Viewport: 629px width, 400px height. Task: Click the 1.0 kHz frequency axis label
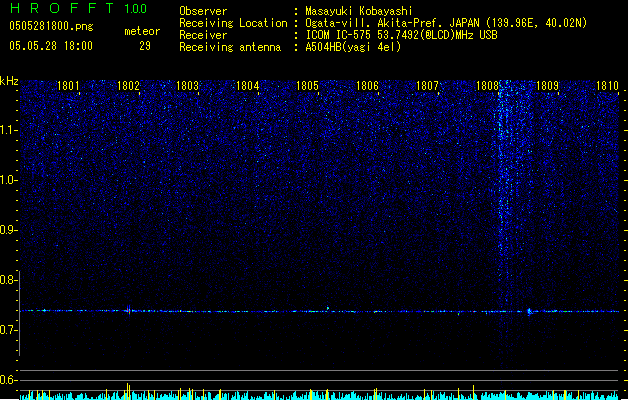click(x=9, y=180)
